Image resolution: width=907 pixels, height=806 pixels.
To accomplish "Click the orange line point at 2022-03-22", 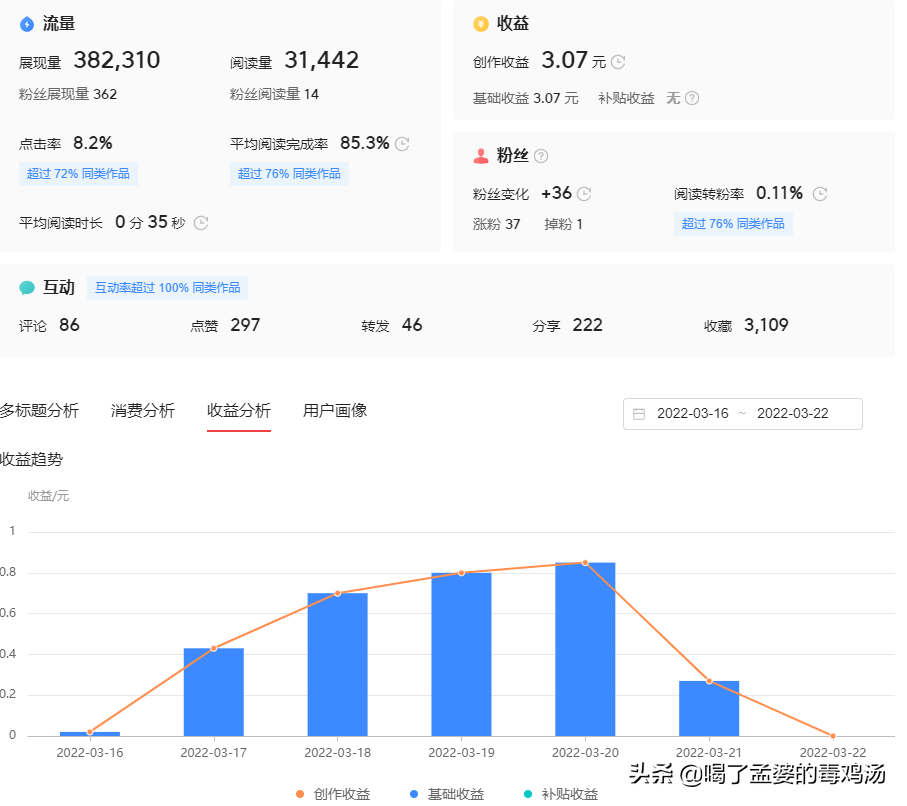I will click(833, 736).
